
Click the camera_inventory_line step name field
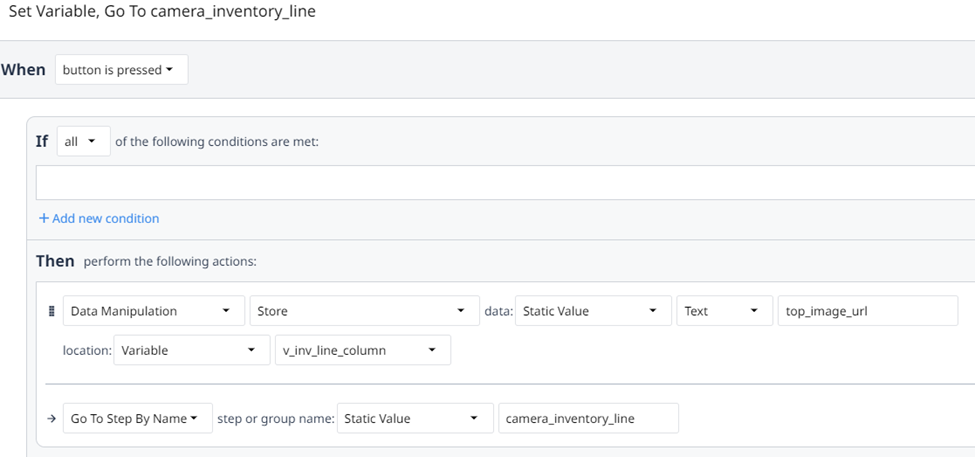point(588,418)
